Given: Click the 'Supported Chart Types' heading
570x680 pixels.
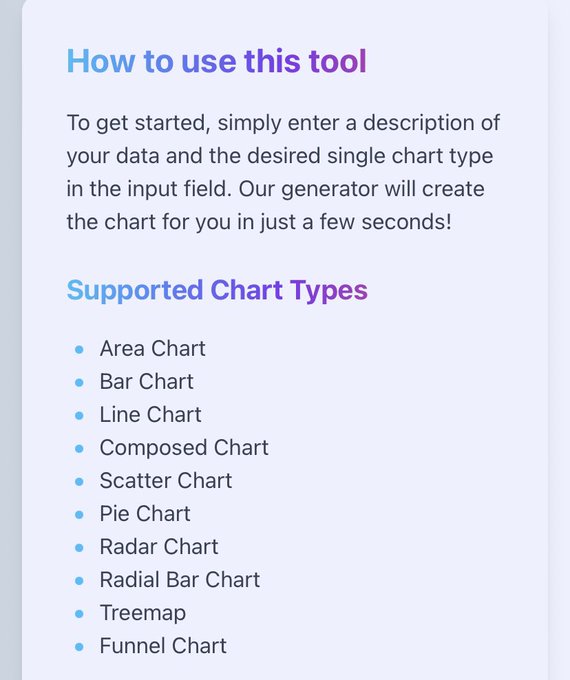Looking at the screenshot, I should 217,290.
